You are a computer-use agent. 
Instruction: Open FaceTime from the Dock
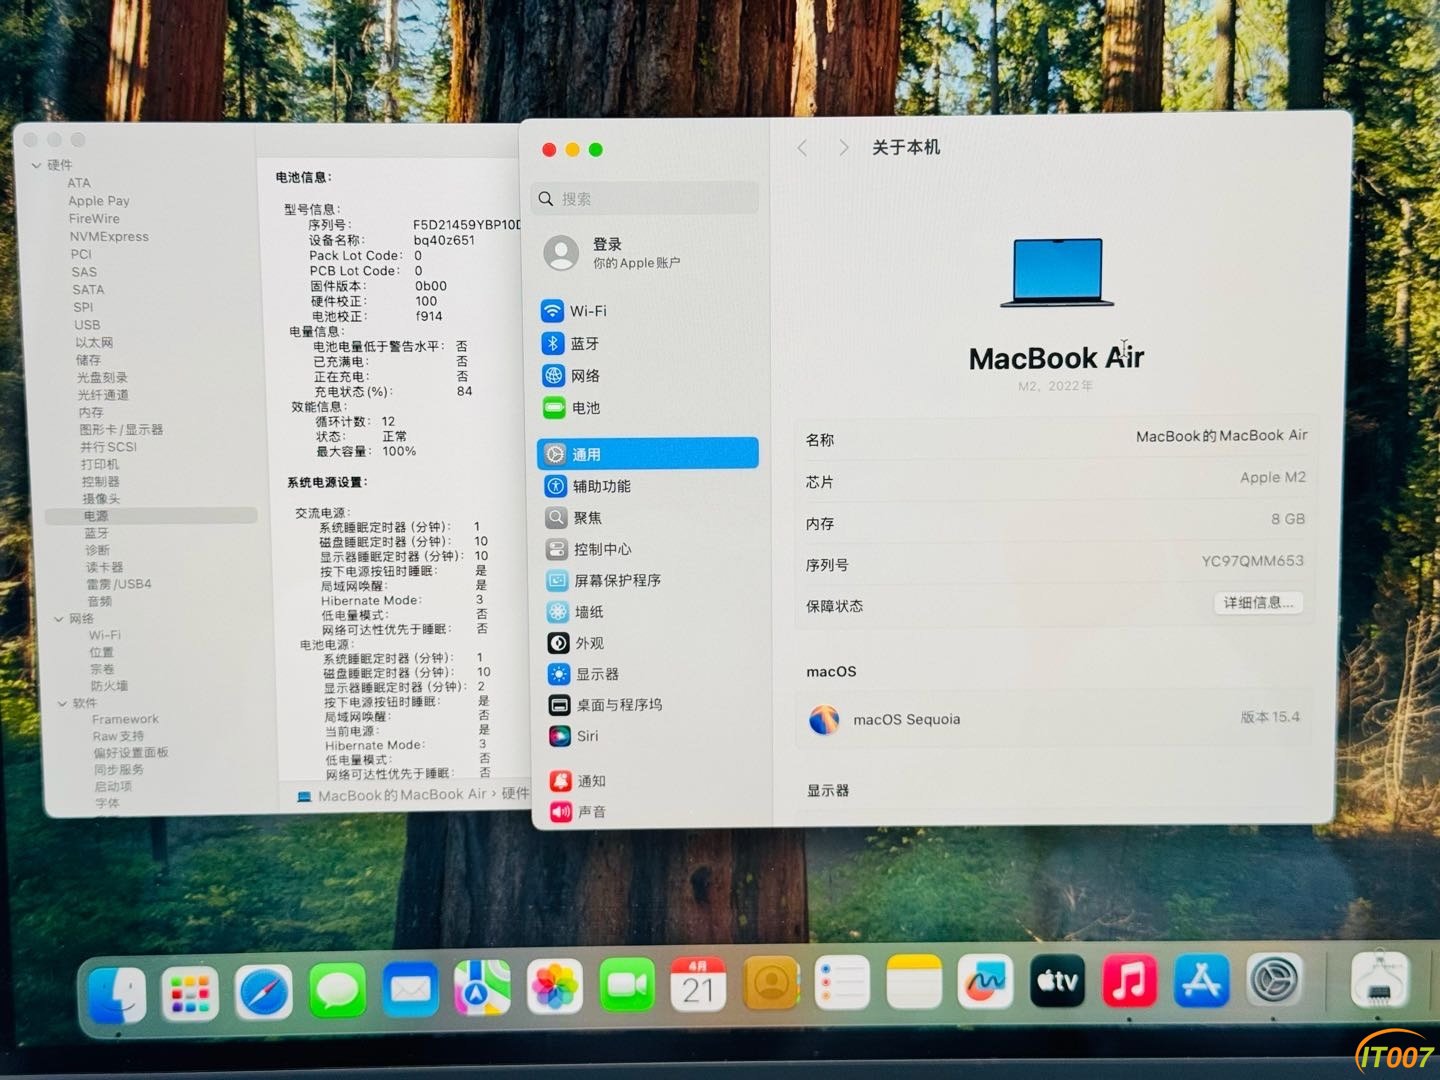pyautogui.click(x=627, y=987)
